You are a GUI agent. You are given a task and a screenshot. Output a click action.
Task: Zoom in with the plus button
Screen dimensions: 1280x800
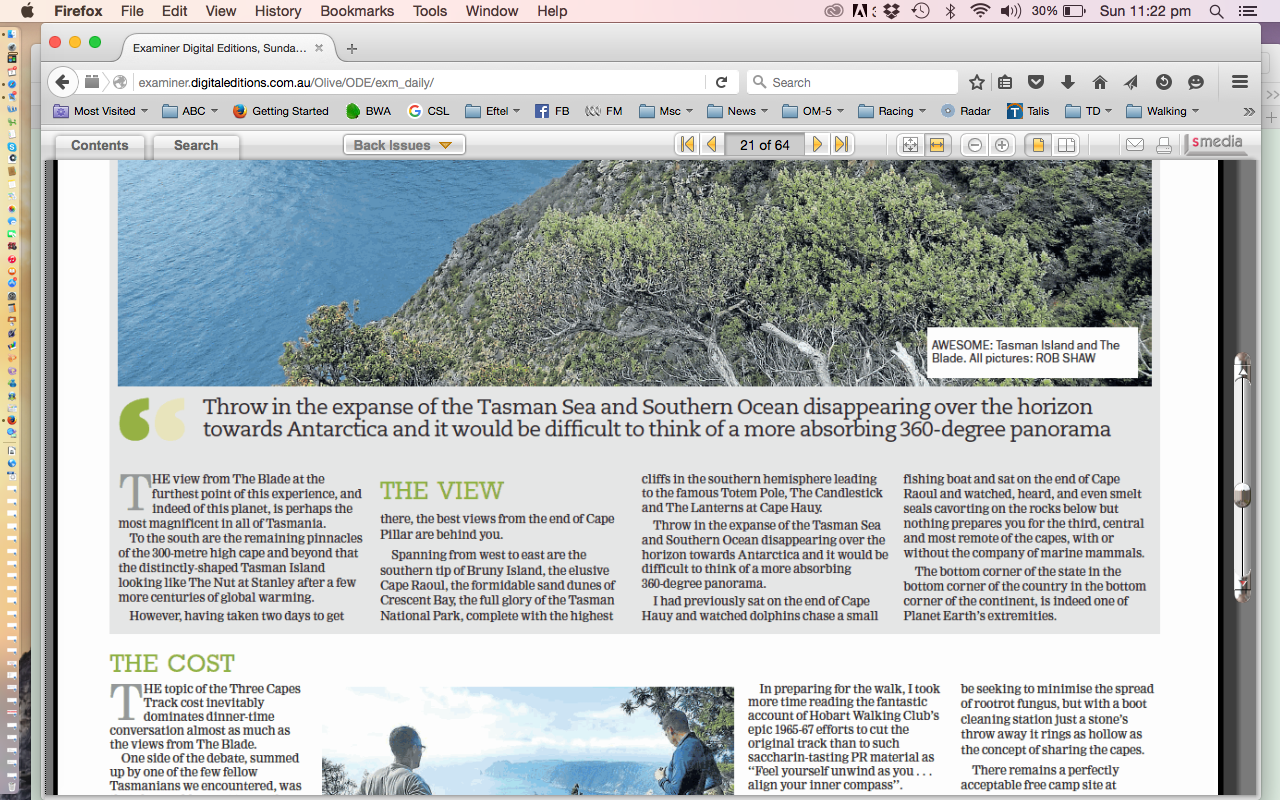coord(1002,145)
